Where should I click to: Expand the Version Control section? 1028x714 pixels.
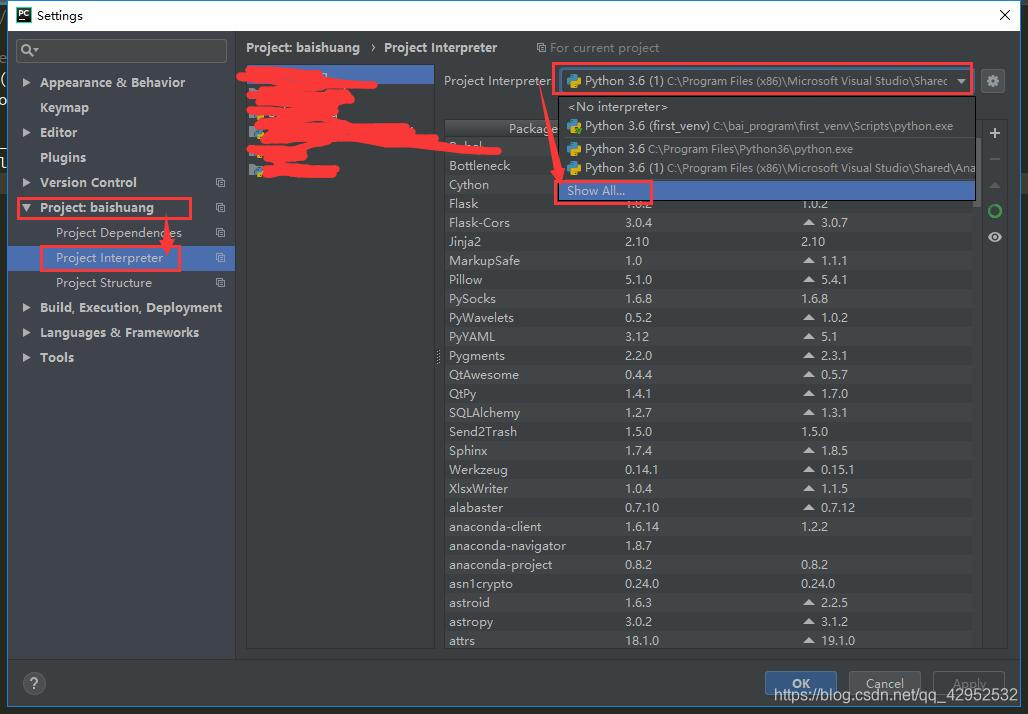coord(26,182)
